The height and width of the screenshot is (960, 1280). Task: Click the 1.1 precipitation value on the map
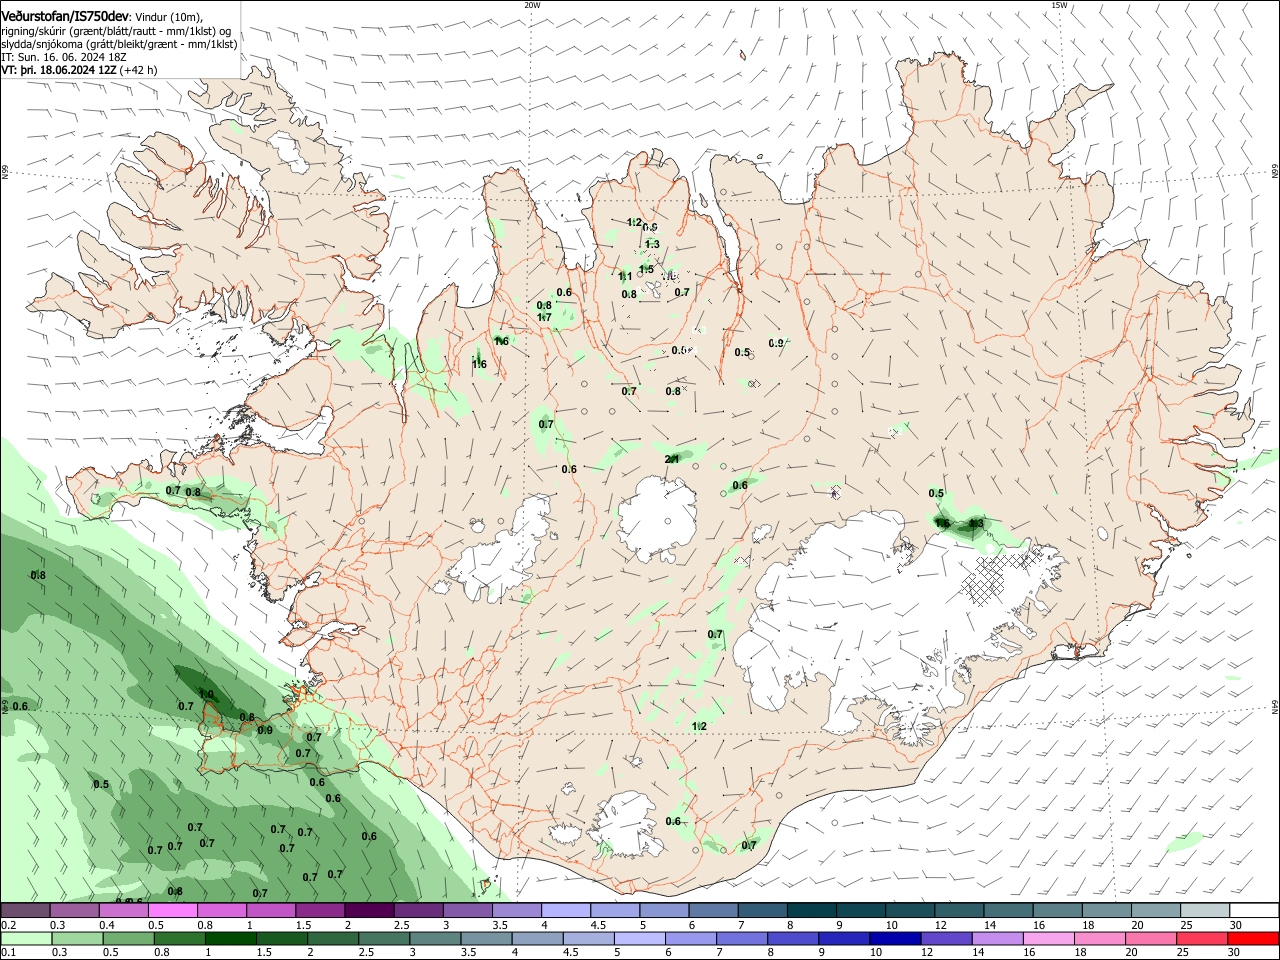click(625, 276)
